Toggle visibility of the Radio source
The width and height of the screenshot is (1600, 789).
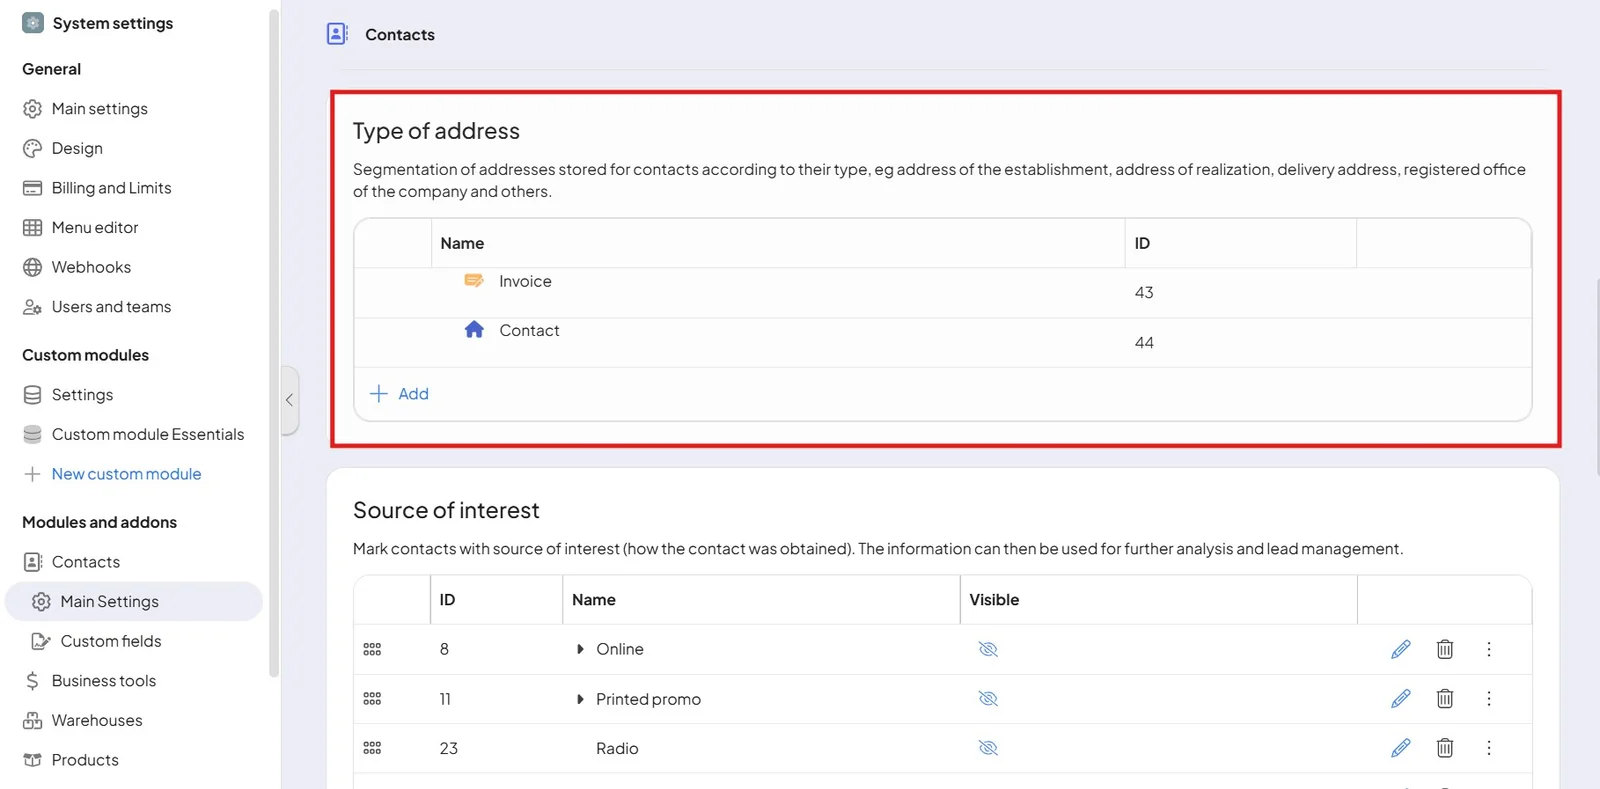988,748
